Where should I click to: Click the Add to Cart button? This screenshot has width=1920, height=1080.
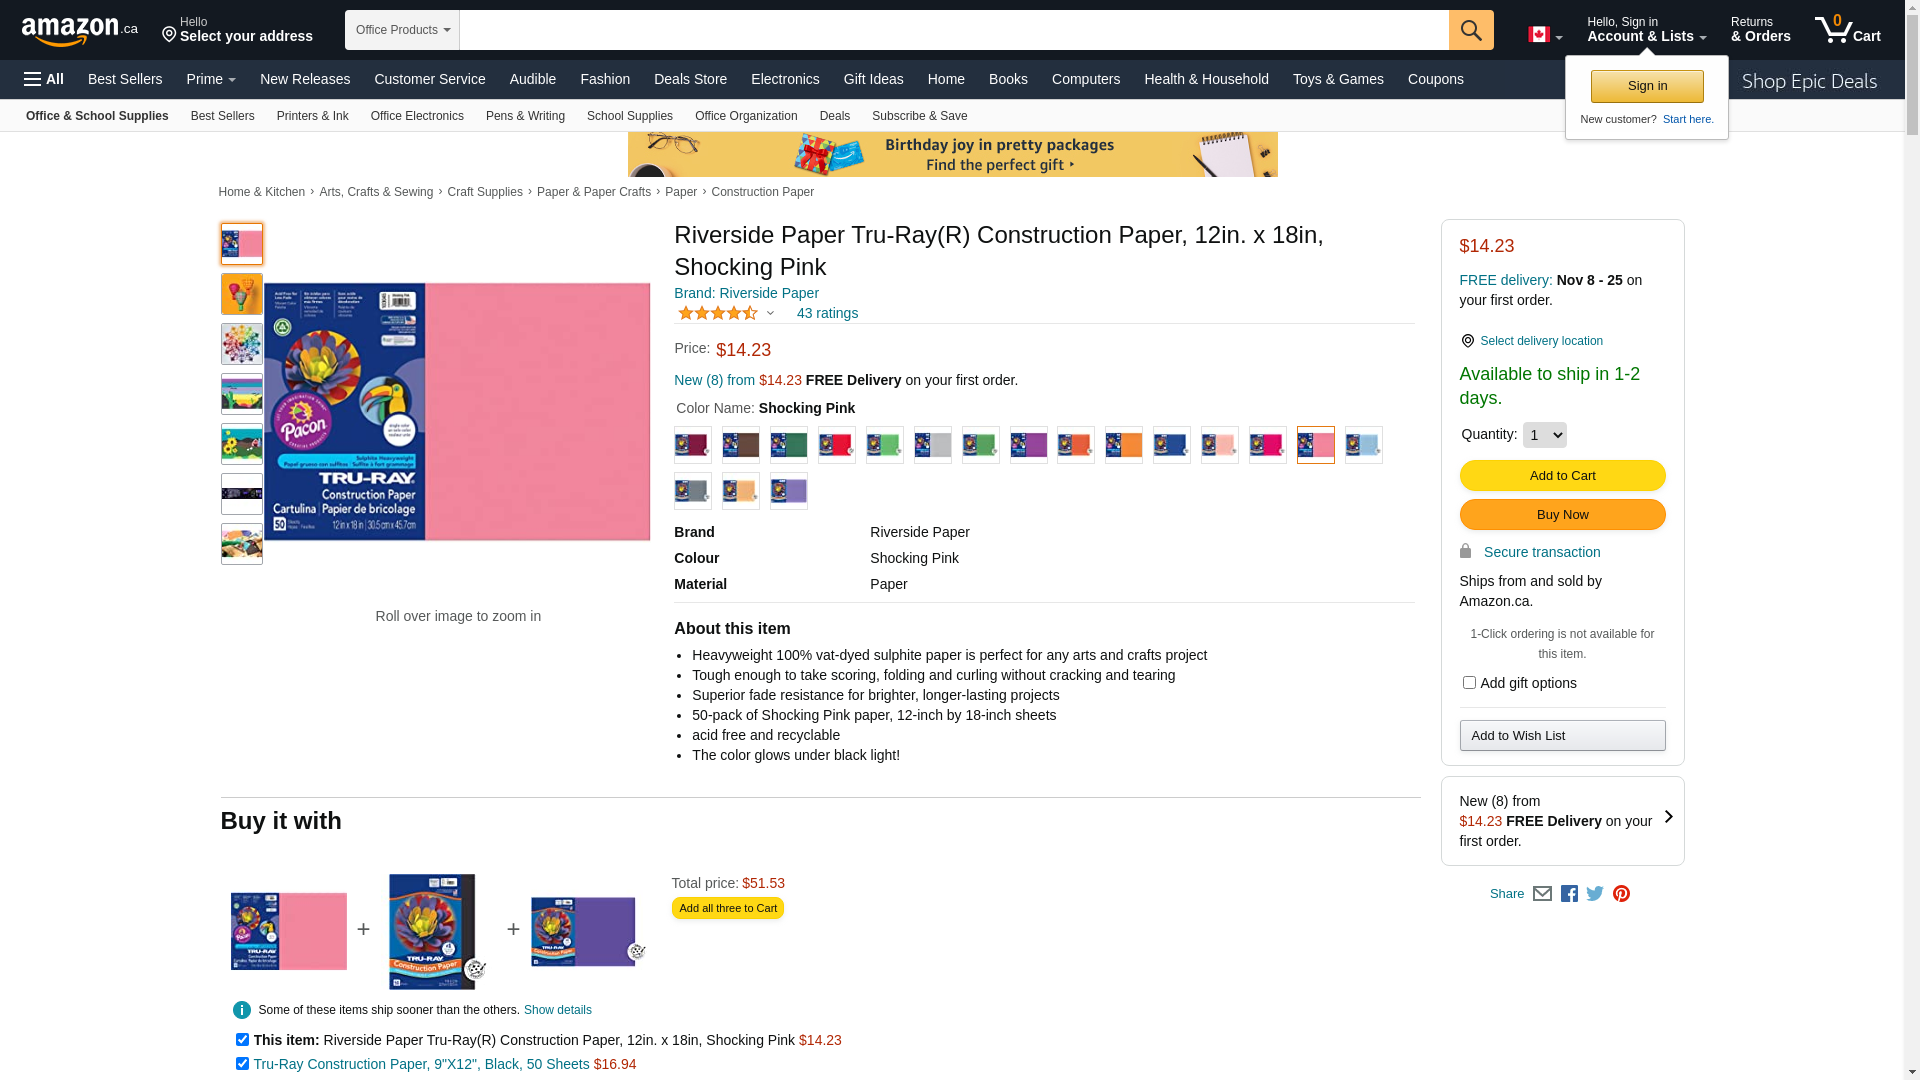pos(1562,476)
